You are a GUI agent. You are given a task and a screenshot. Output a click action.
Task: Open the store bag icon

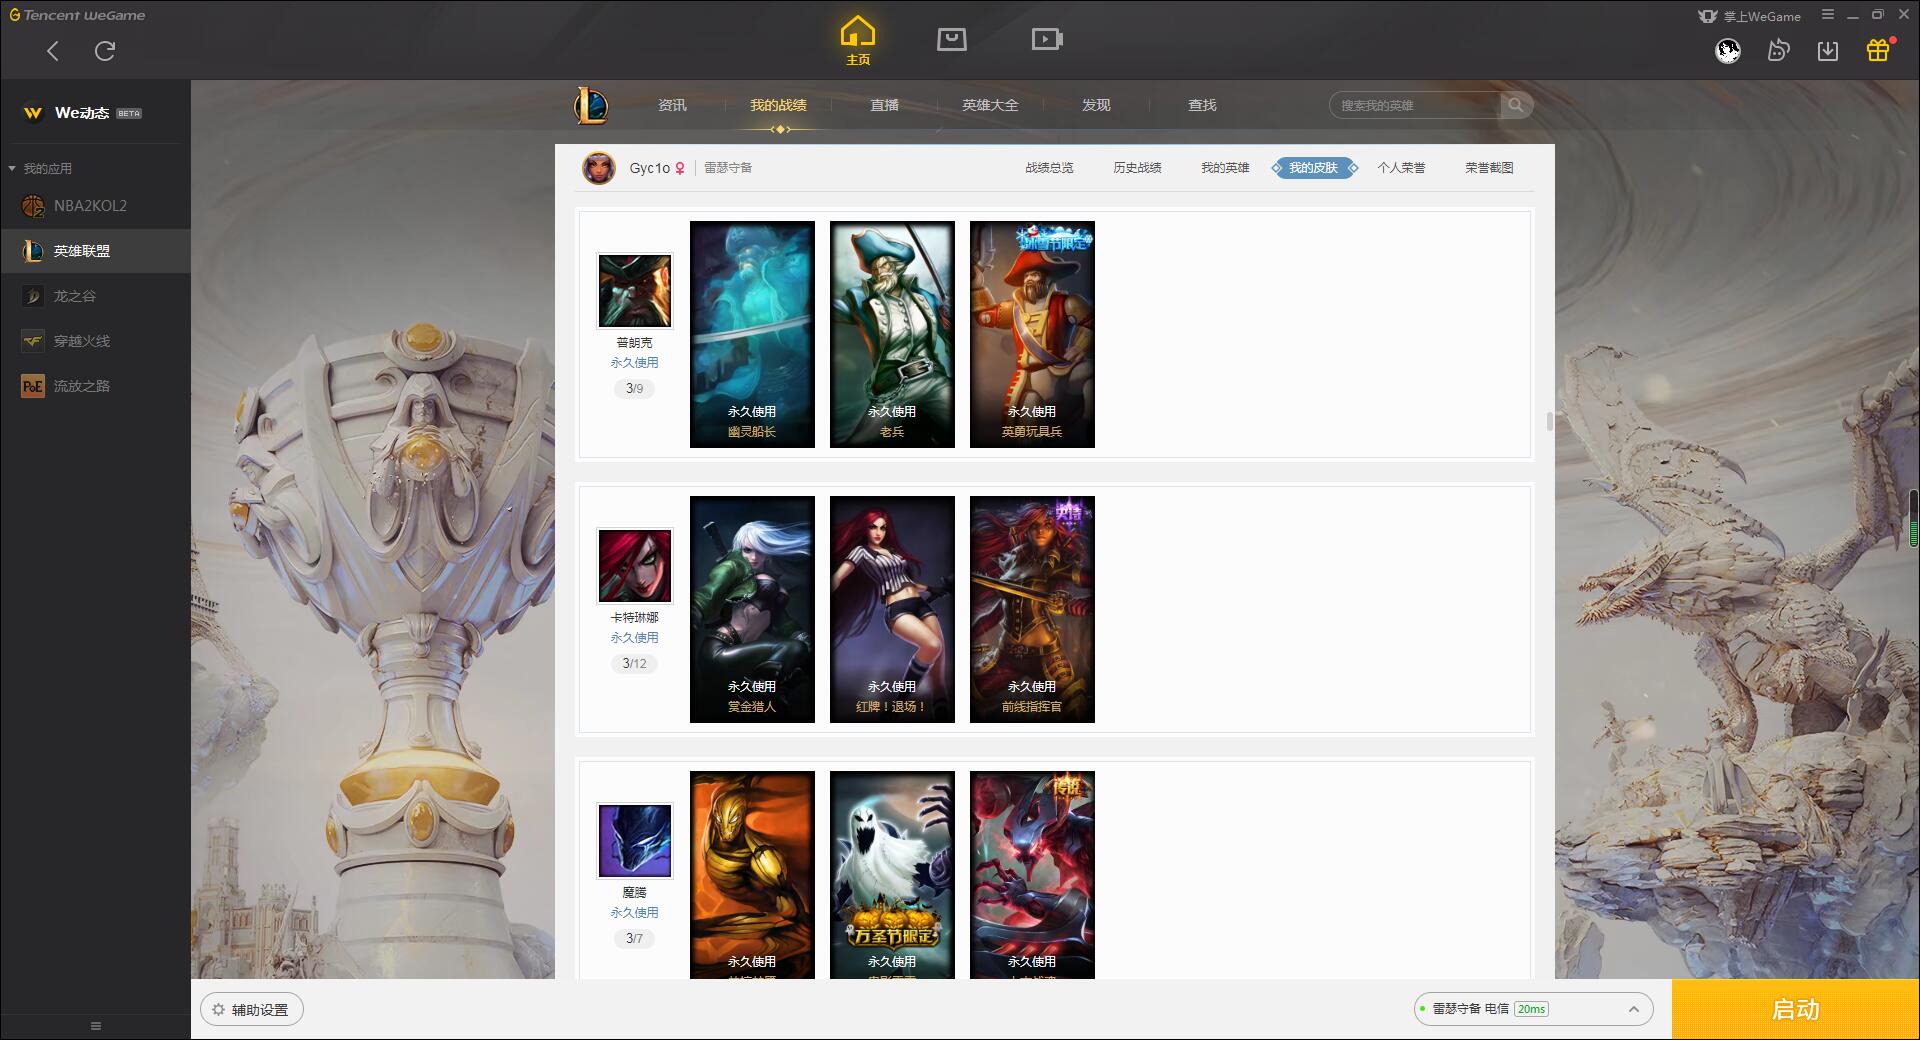[951, 39]
